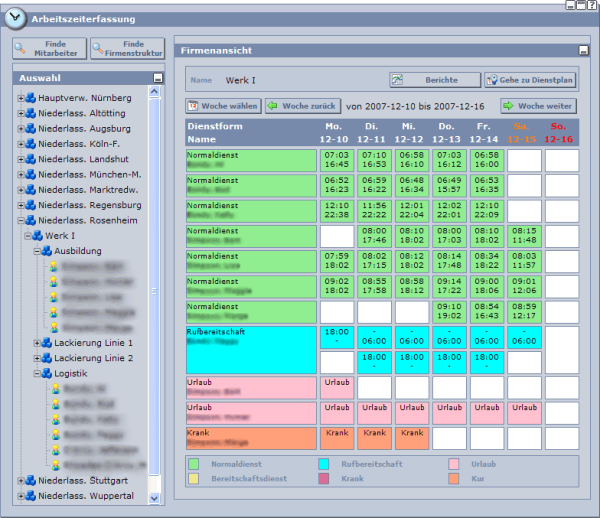Click Niederlass. Altötting group icon
The image size is (600, 518).
click(x=31, y=113)
